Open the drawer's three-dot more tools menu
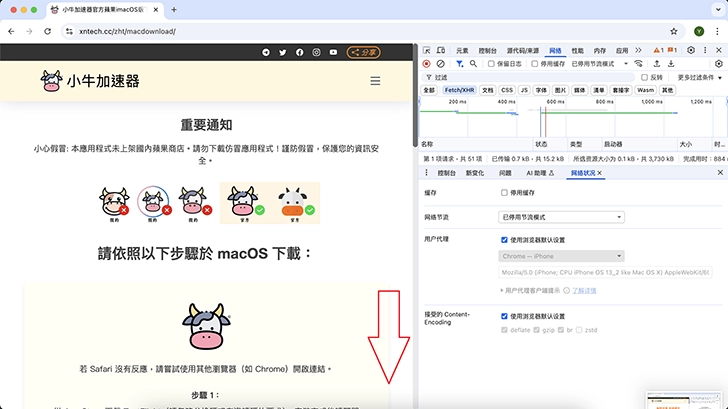The width and height of the screenshot is (728, 409). point(426,173)
